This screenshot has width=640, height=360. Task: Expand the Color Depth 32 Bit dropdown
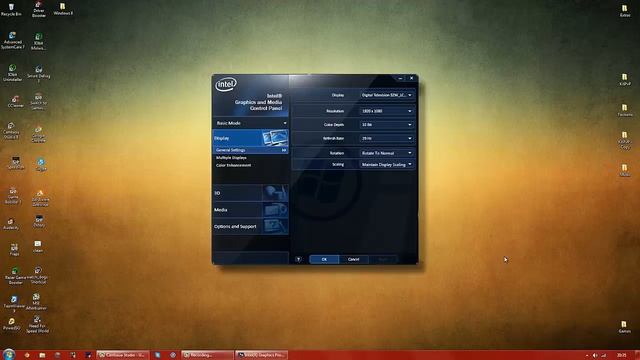[387, 124]
